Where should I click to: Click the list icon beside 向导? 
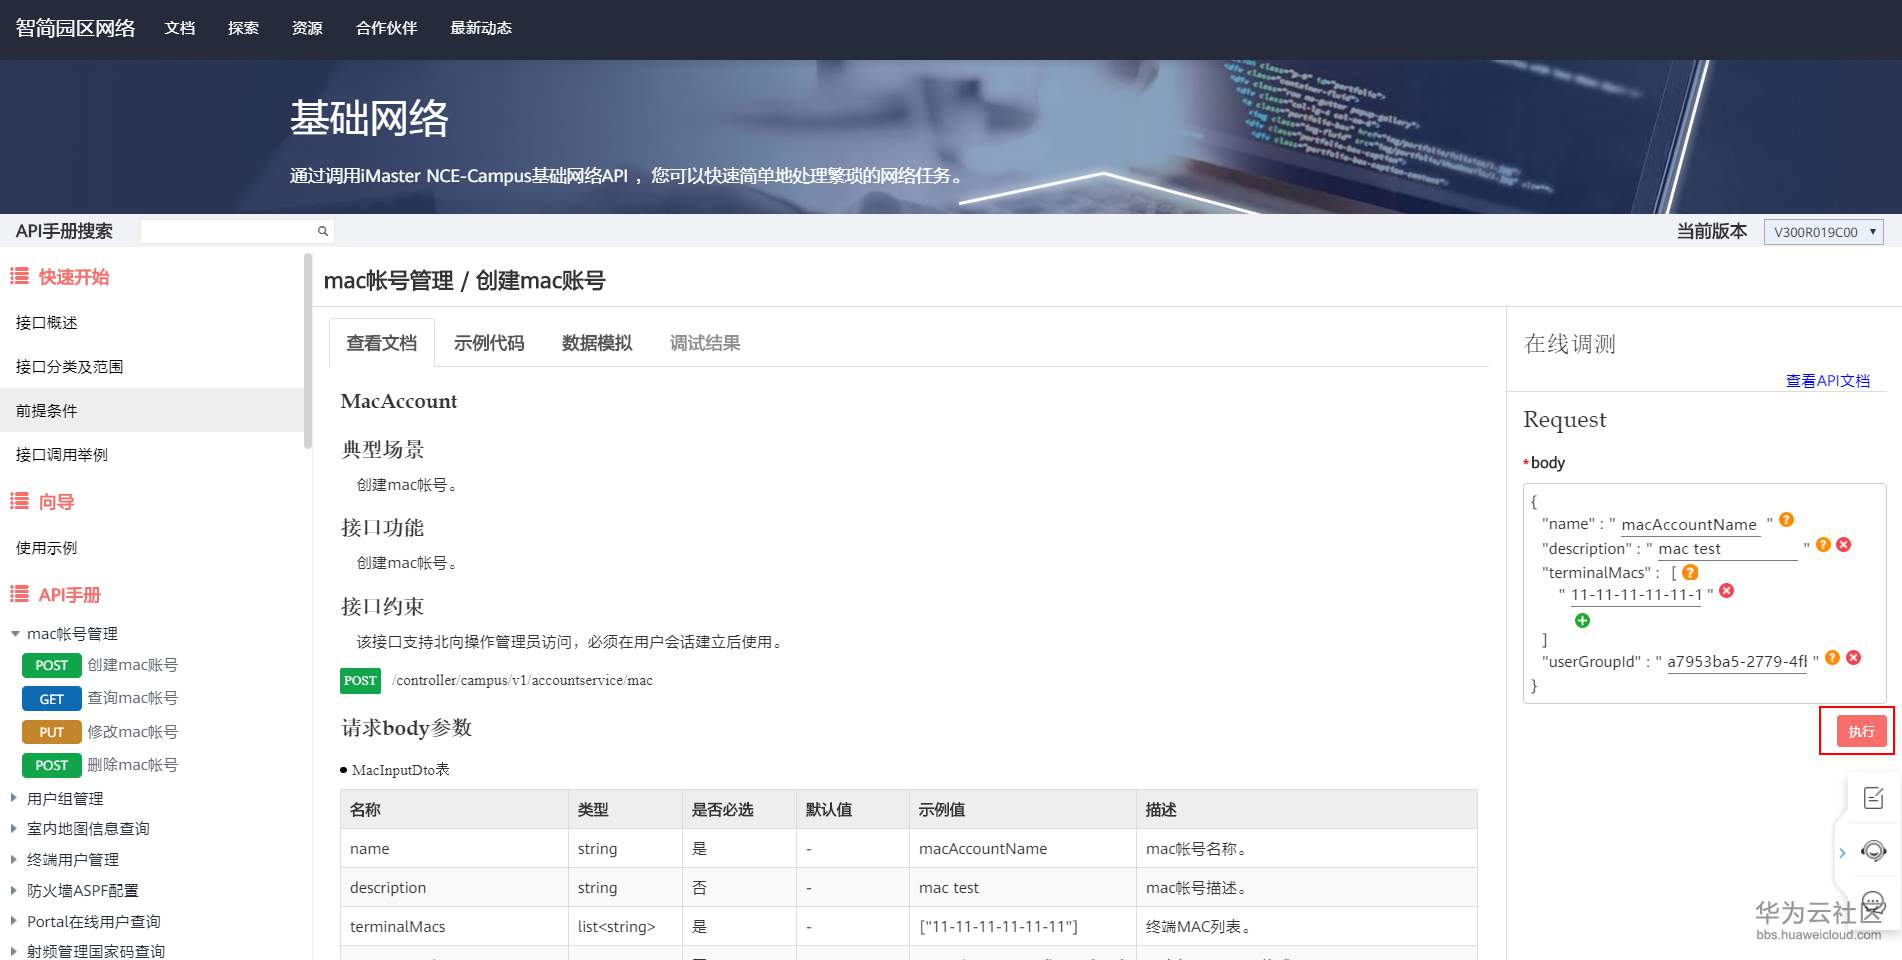pyautogui.click(x=19, y=501)
